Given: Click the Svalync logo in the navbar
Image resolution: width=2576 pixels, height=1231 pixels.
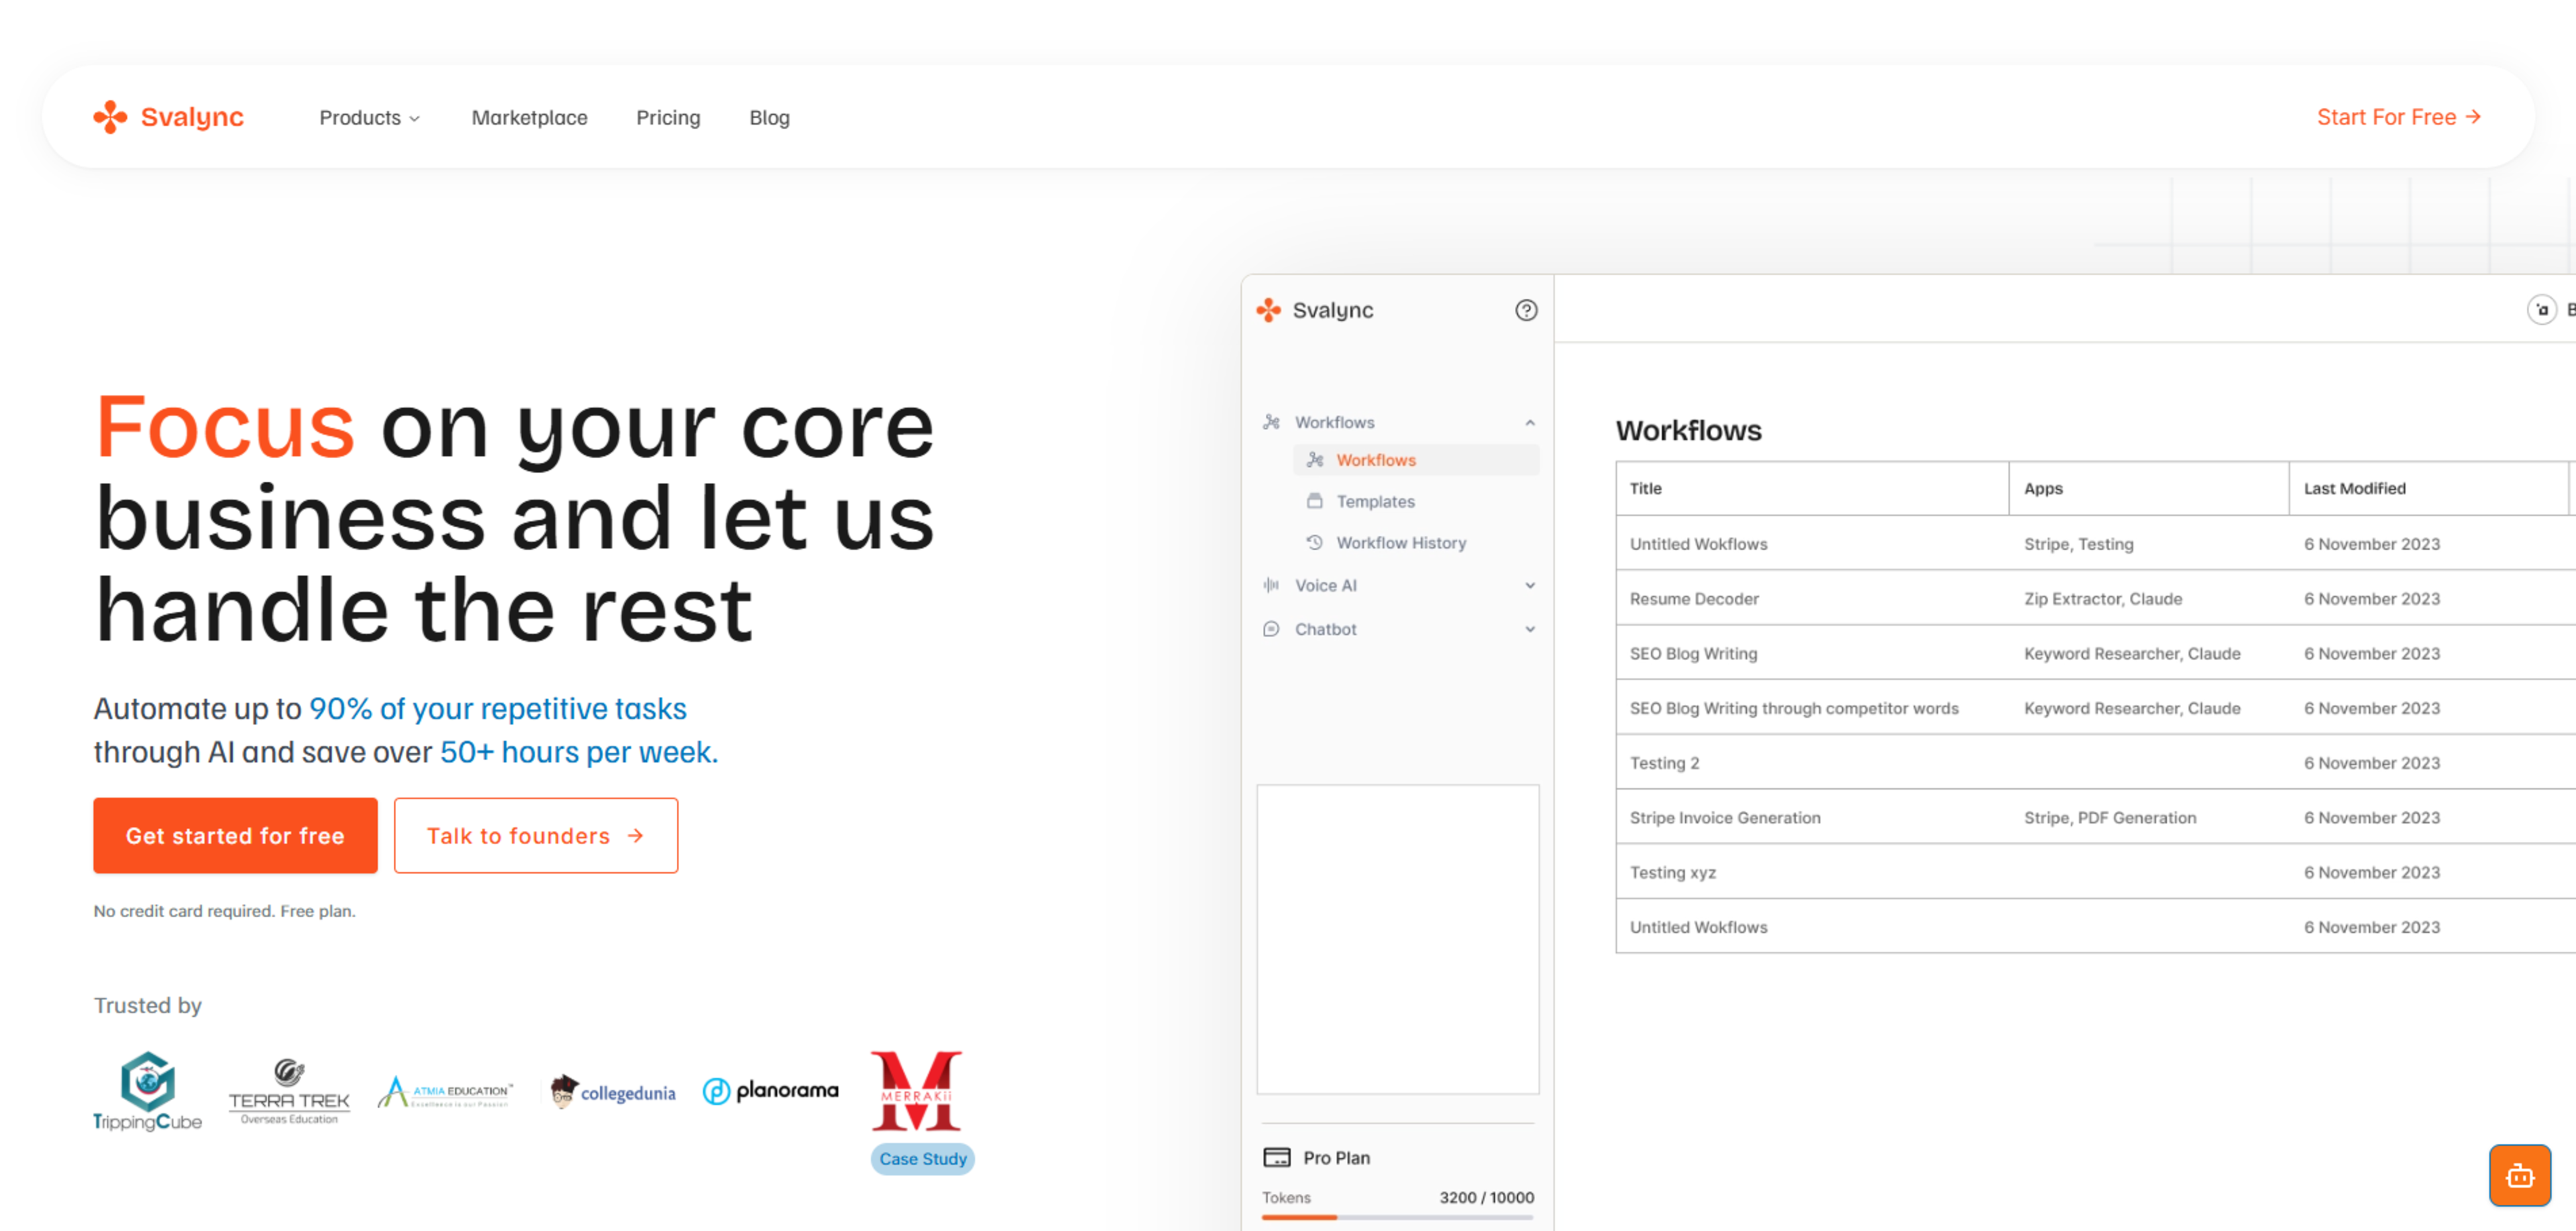Looking at the screenshot, I should point(168,117).
